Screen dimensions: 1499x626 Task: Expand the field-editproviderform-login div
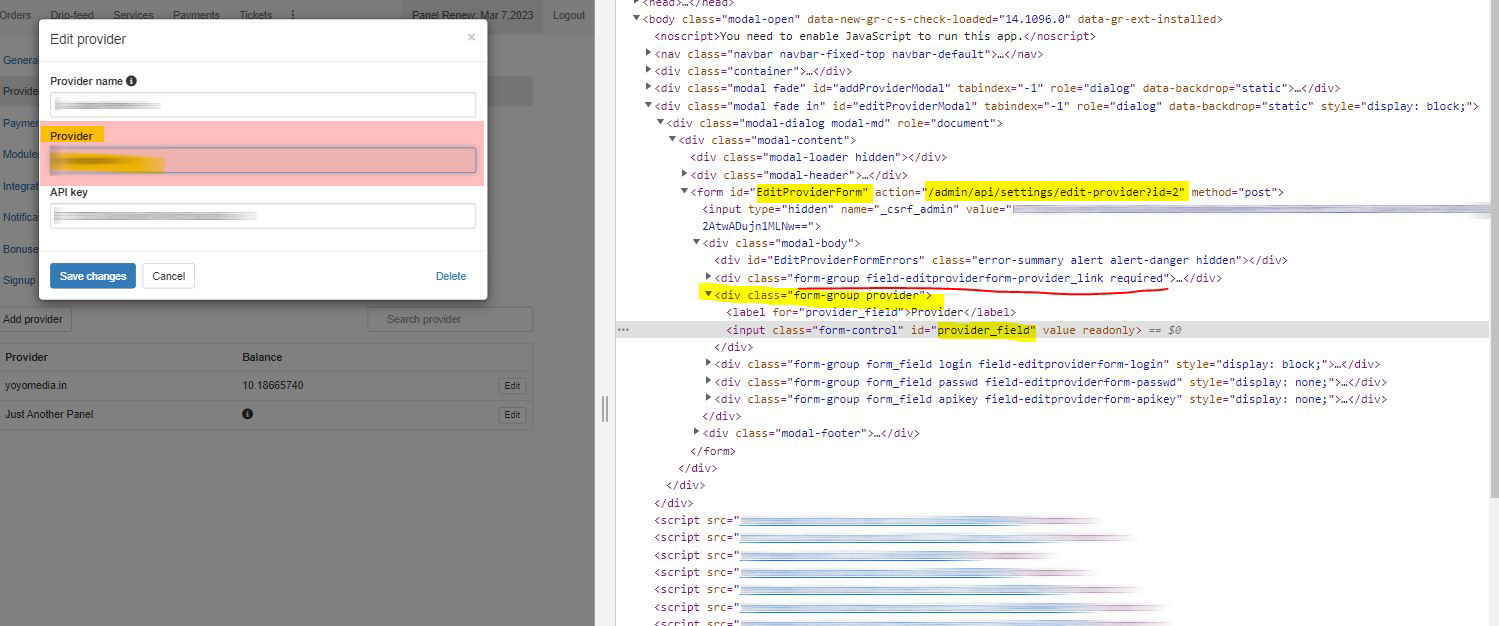pyautogui.click(x=709, y=364)
